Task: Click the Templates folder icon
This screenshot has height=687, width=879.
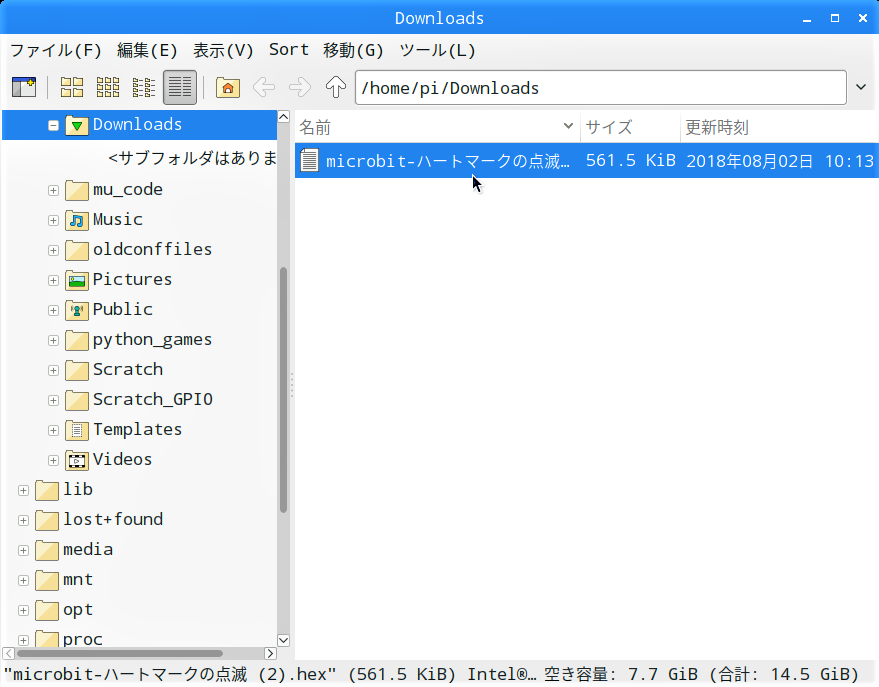Action: tap(77, 430)
